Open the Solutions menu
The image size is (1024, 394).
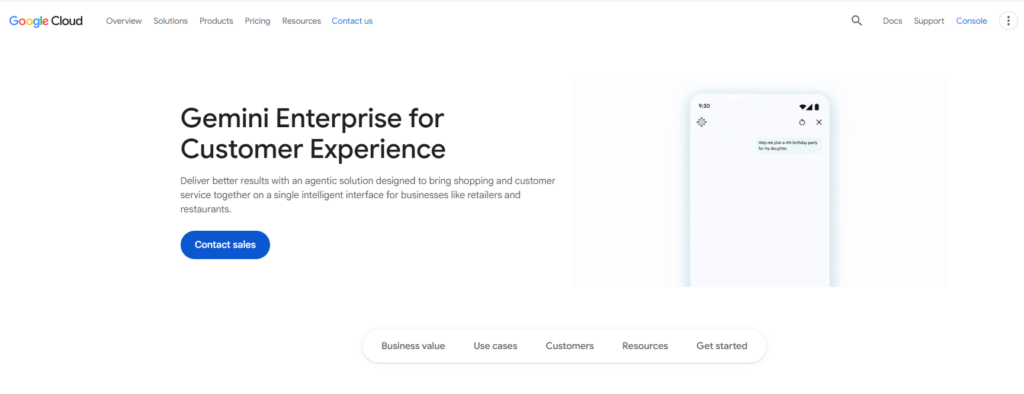(x=170, y=21)
